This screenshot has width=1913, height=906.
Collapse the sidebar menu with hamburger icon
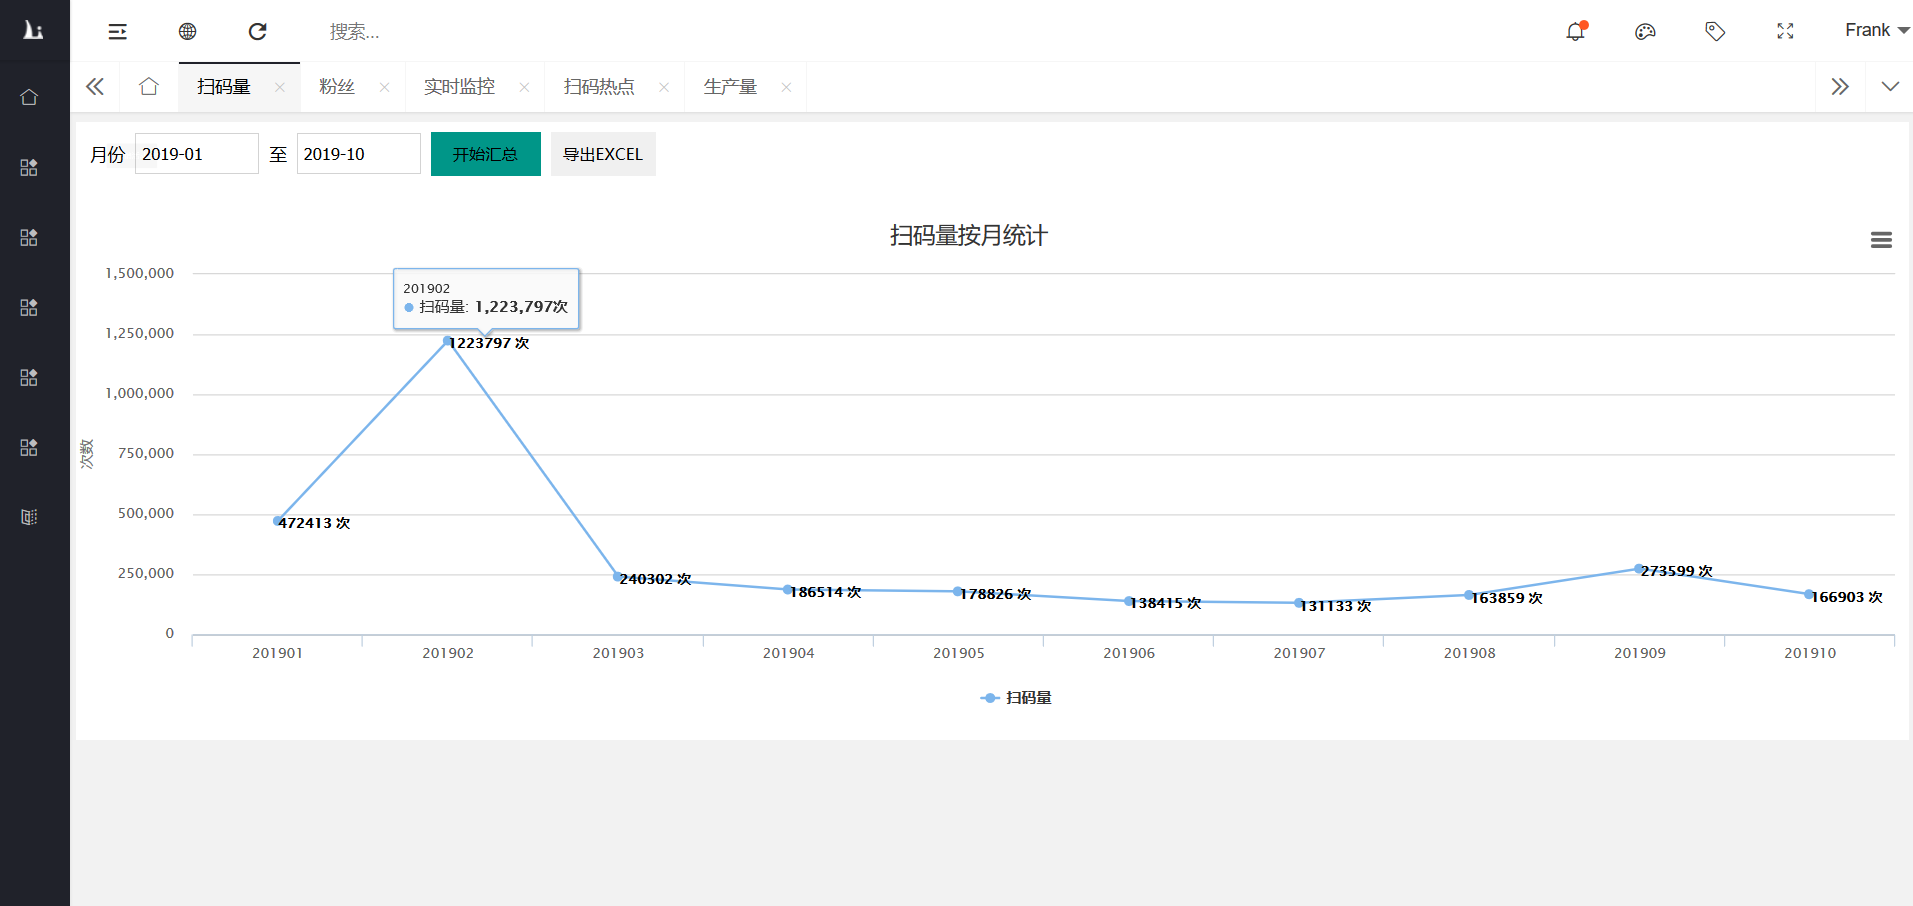(x=117, y=32)
